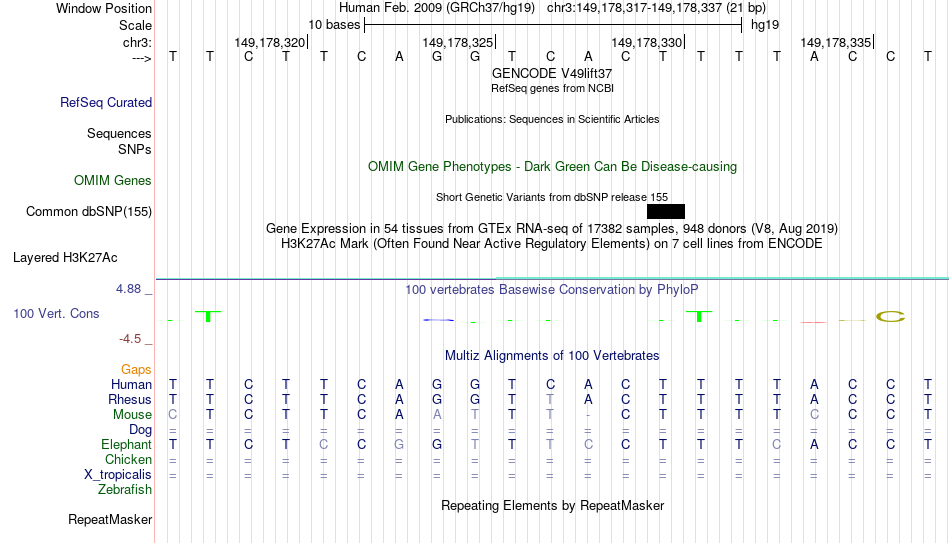Select the X_tropicalis species label

click(118, 475)
